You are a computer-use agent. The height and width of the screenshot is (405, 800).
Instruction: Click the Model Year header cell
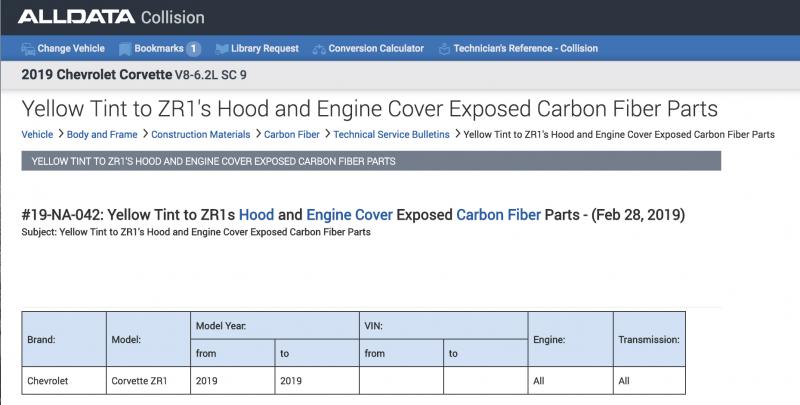point(275,325)
